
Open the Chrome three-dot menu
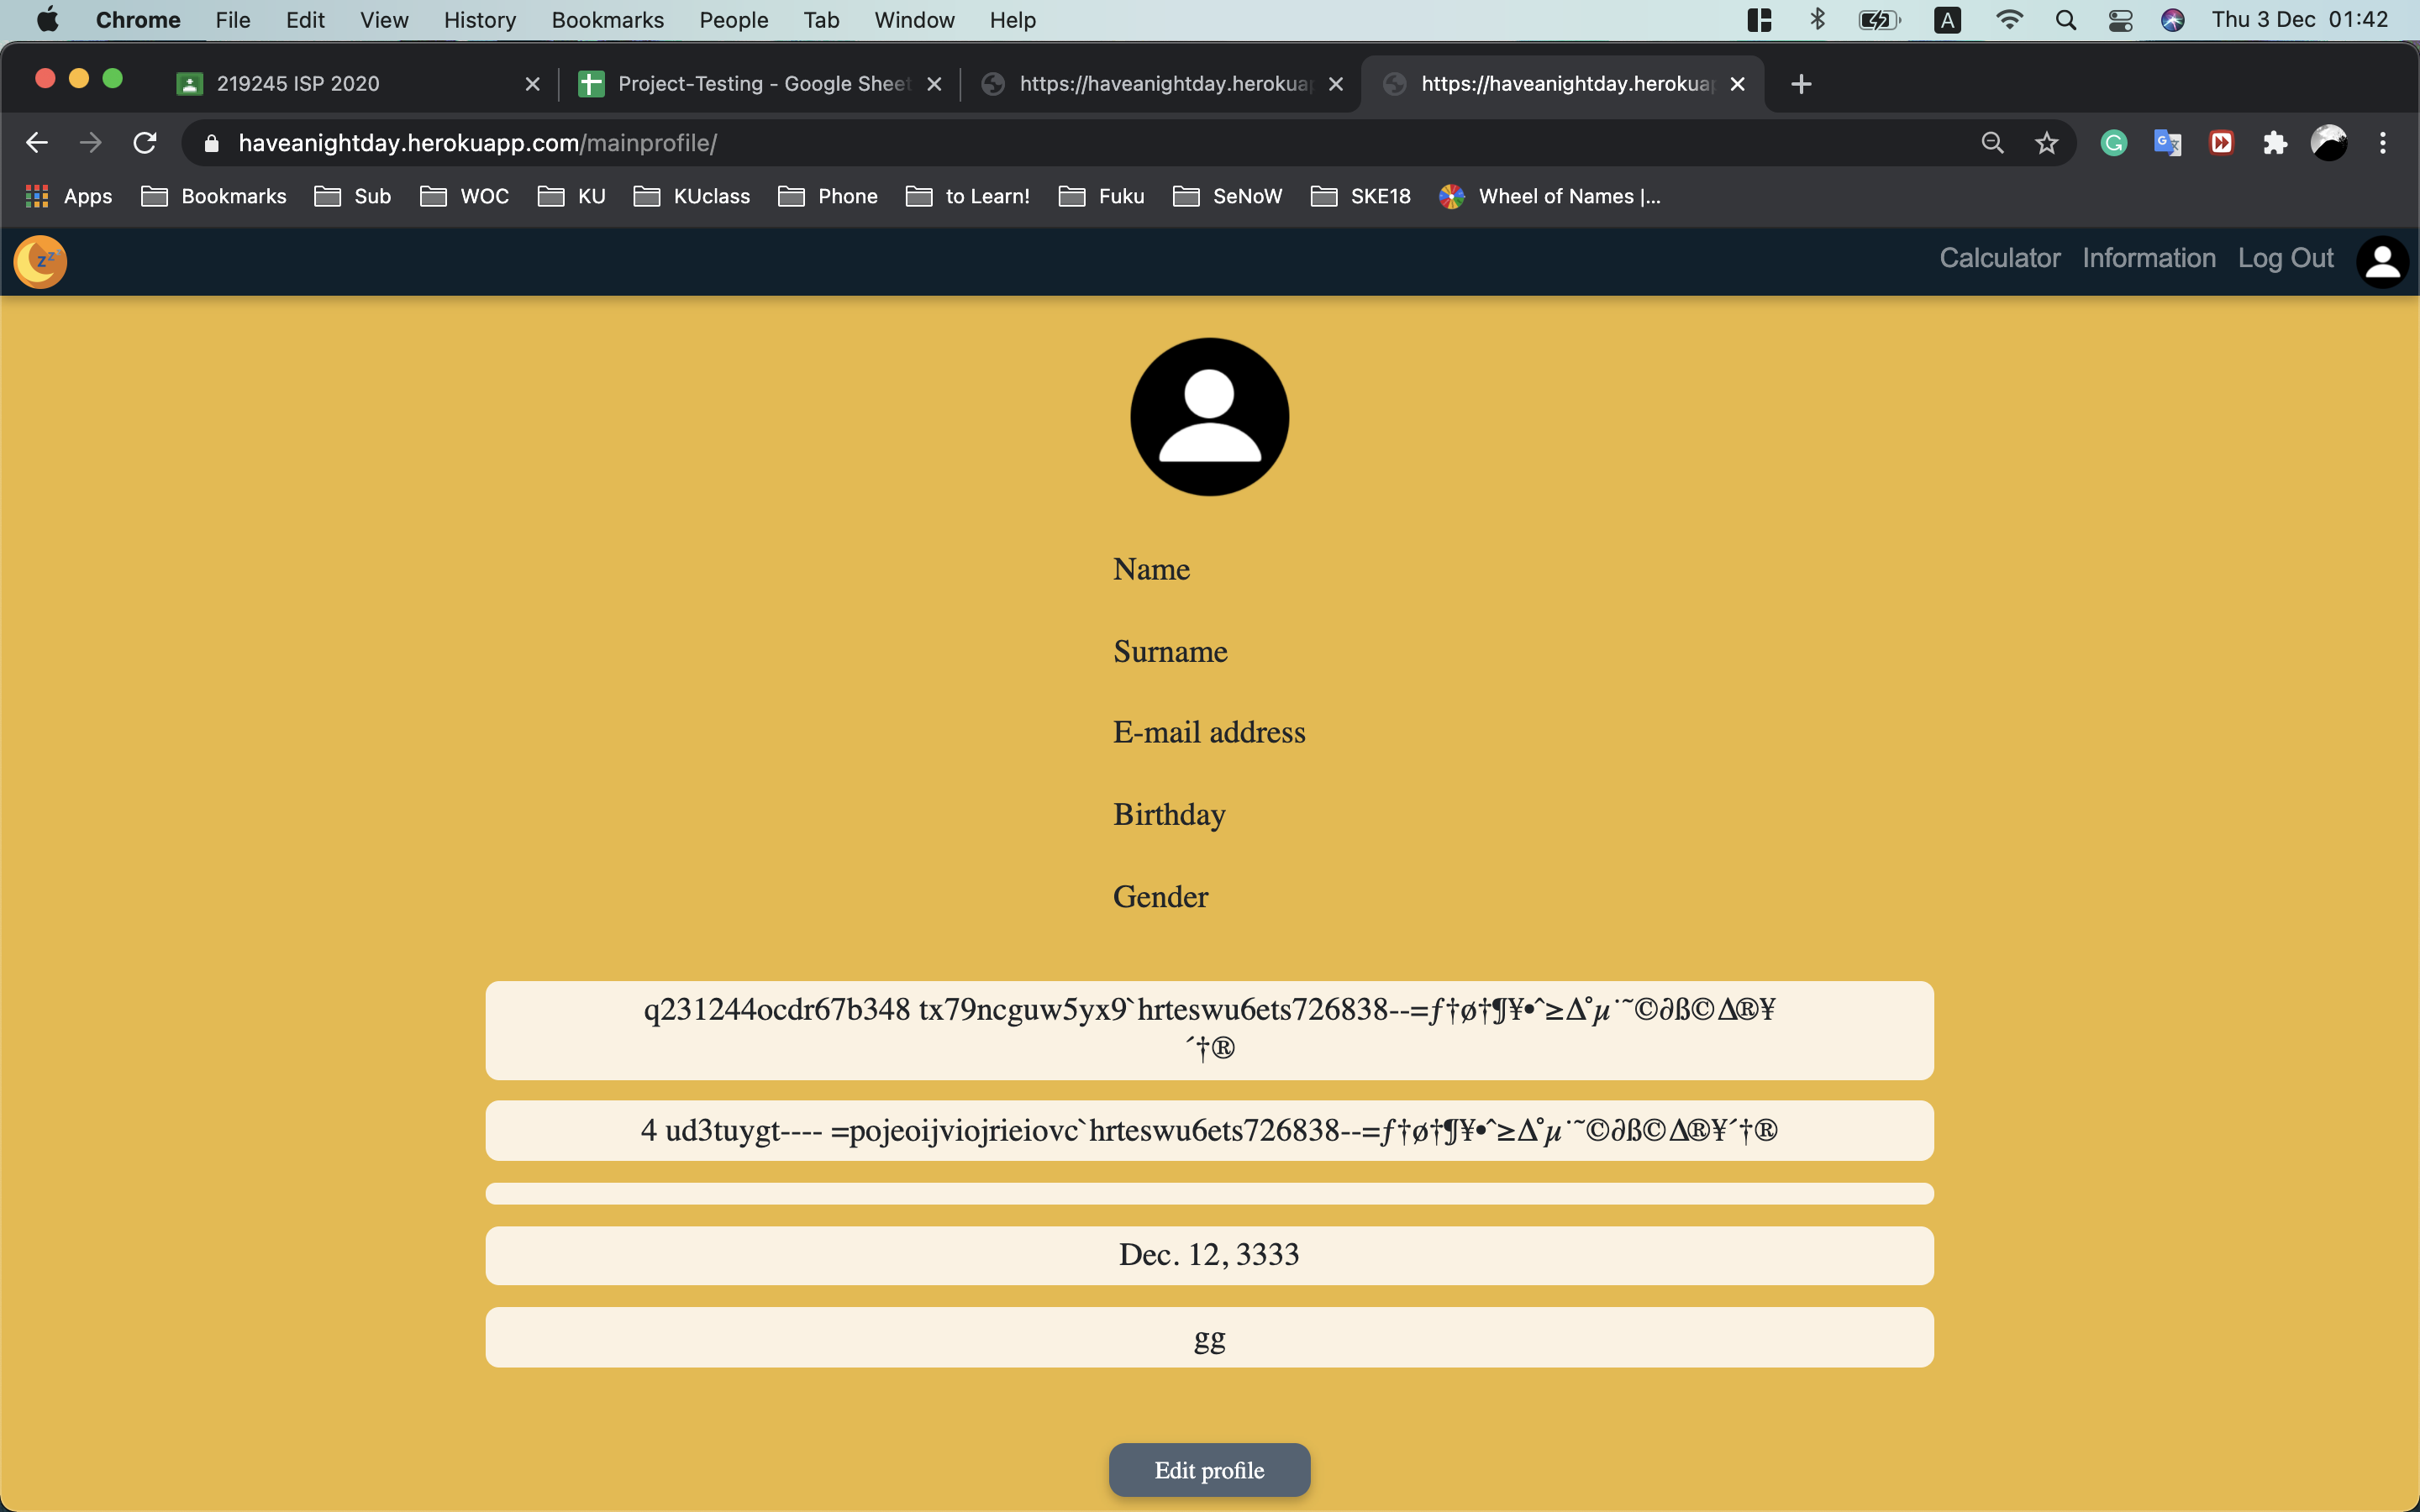coord(2384,142)
